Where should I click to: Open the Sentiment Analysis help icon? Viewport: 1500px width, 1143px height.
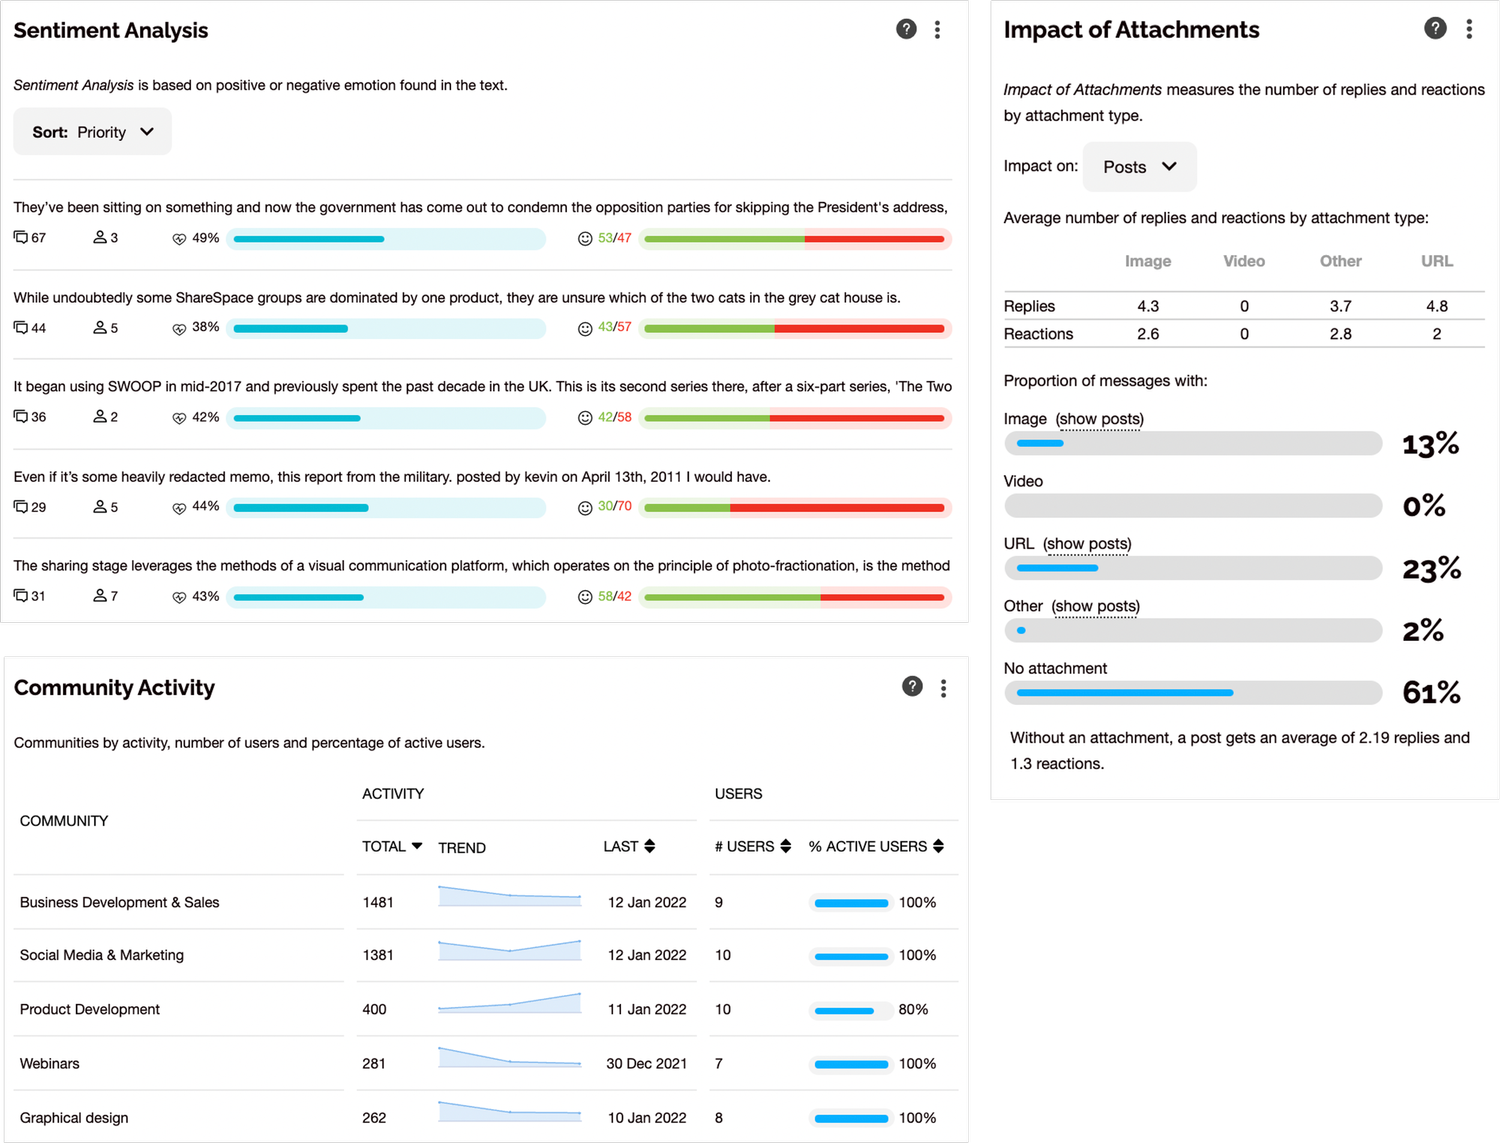click(x=906, y=29)
